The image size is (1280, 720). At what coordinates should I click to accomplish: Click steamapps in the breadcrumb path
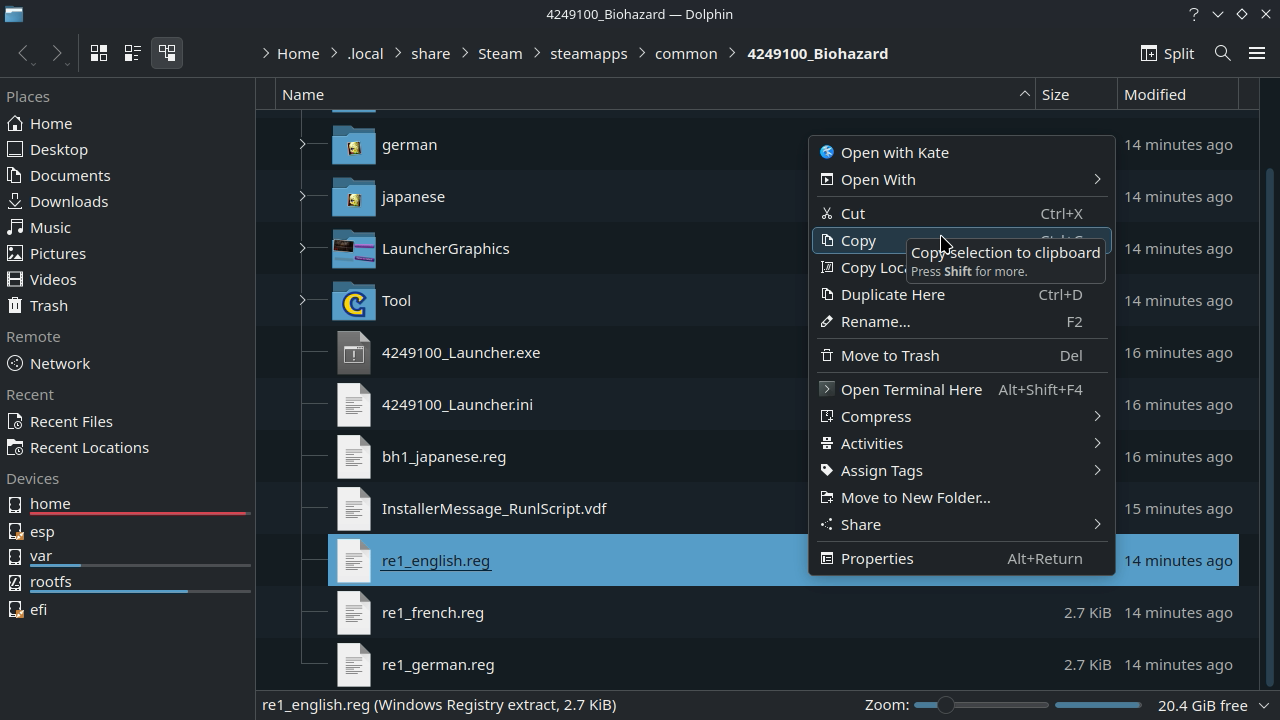click(x=588, y=54)
